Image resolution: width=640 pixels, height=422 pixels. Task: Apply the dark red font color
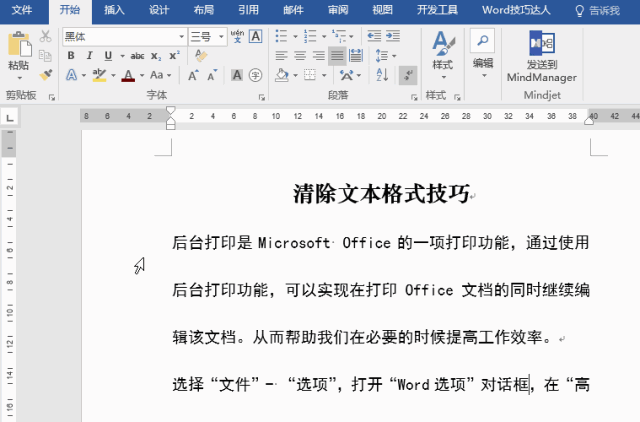pos(128,75)
